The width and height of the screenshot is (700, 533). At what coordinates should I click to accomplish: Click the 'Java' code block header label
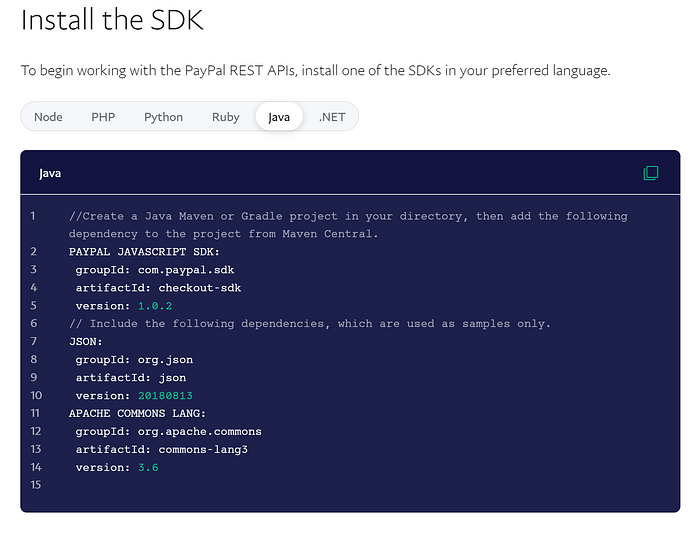[50, 173]
